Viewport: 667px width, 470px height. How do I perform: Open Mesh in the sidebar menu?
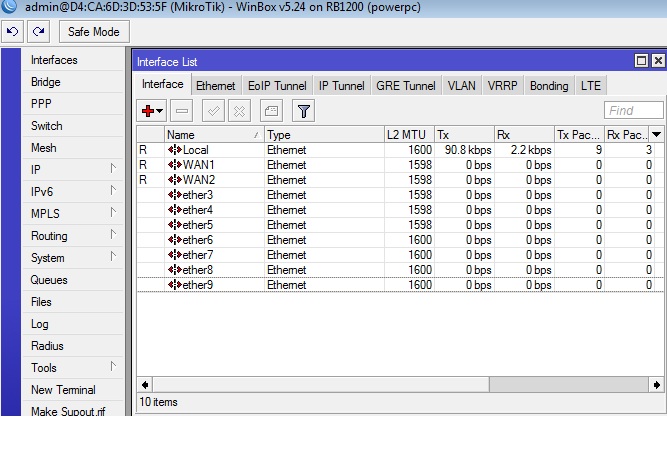pos(72,148)
